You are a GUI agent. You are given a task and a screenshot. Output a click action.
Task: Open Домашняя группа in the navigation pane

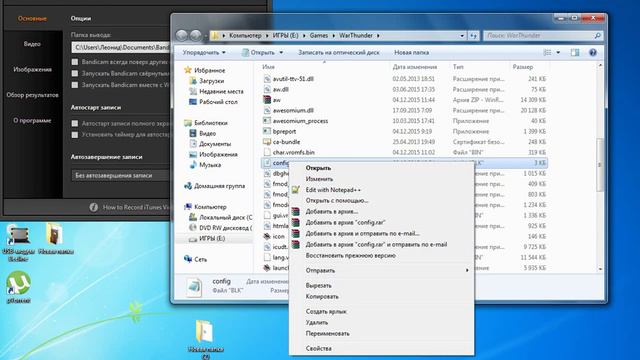point(219,186)
